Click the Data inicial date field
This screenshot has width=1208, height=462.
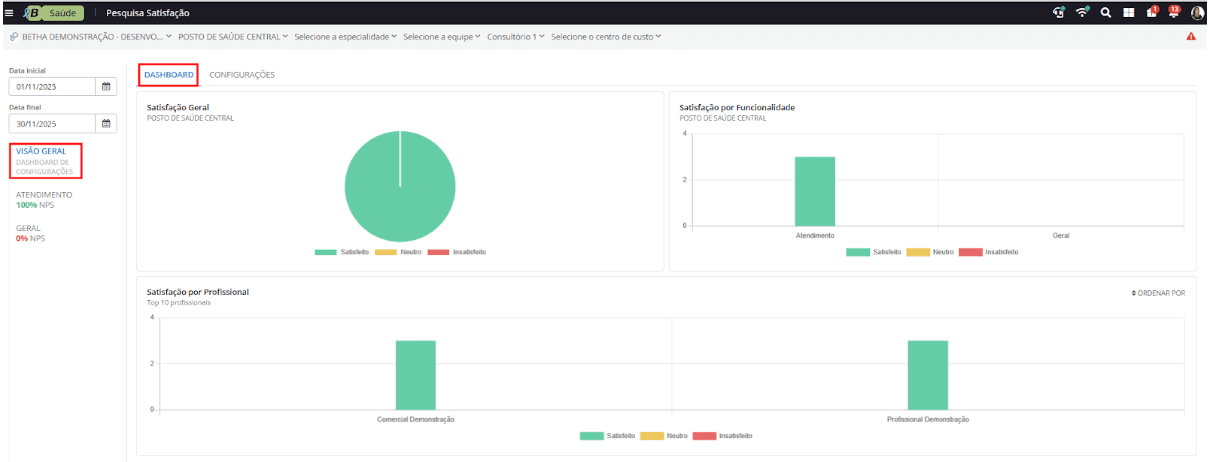pyautogui.click(x=50, y=87)
